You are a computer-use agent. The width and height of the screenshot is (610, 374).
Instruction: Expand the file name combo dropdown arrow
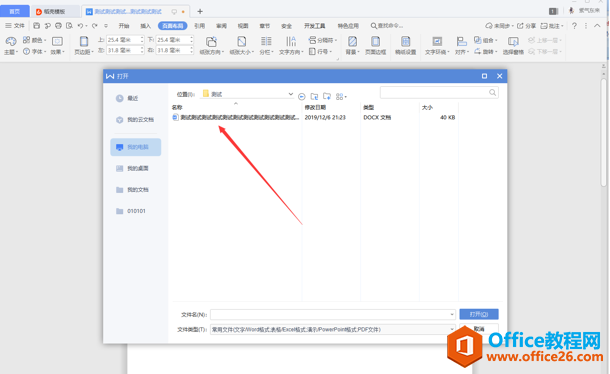(x=452, y=314)
